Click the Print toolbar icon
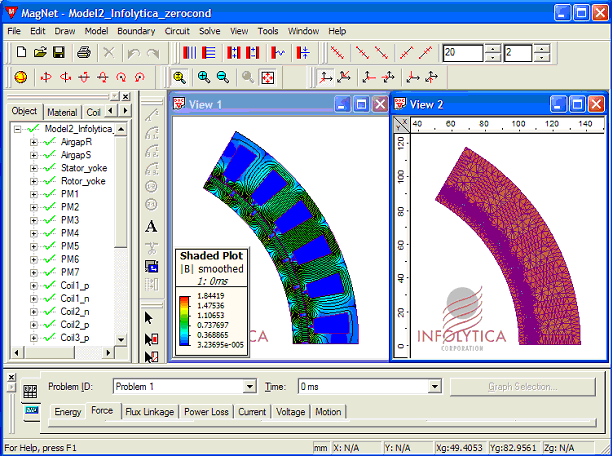The width and height of the screenshot is (612, 456). pos(83,52)
